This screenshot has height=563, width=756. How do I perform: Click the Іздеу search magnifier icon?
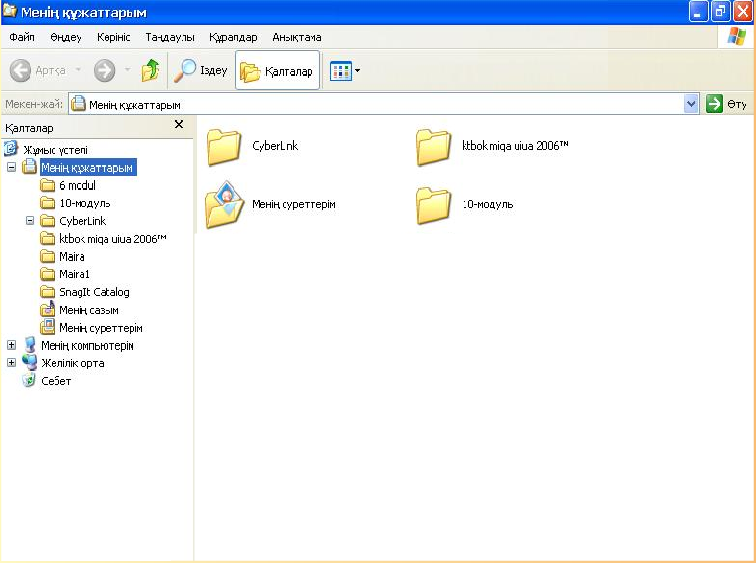tap(185, 70)
